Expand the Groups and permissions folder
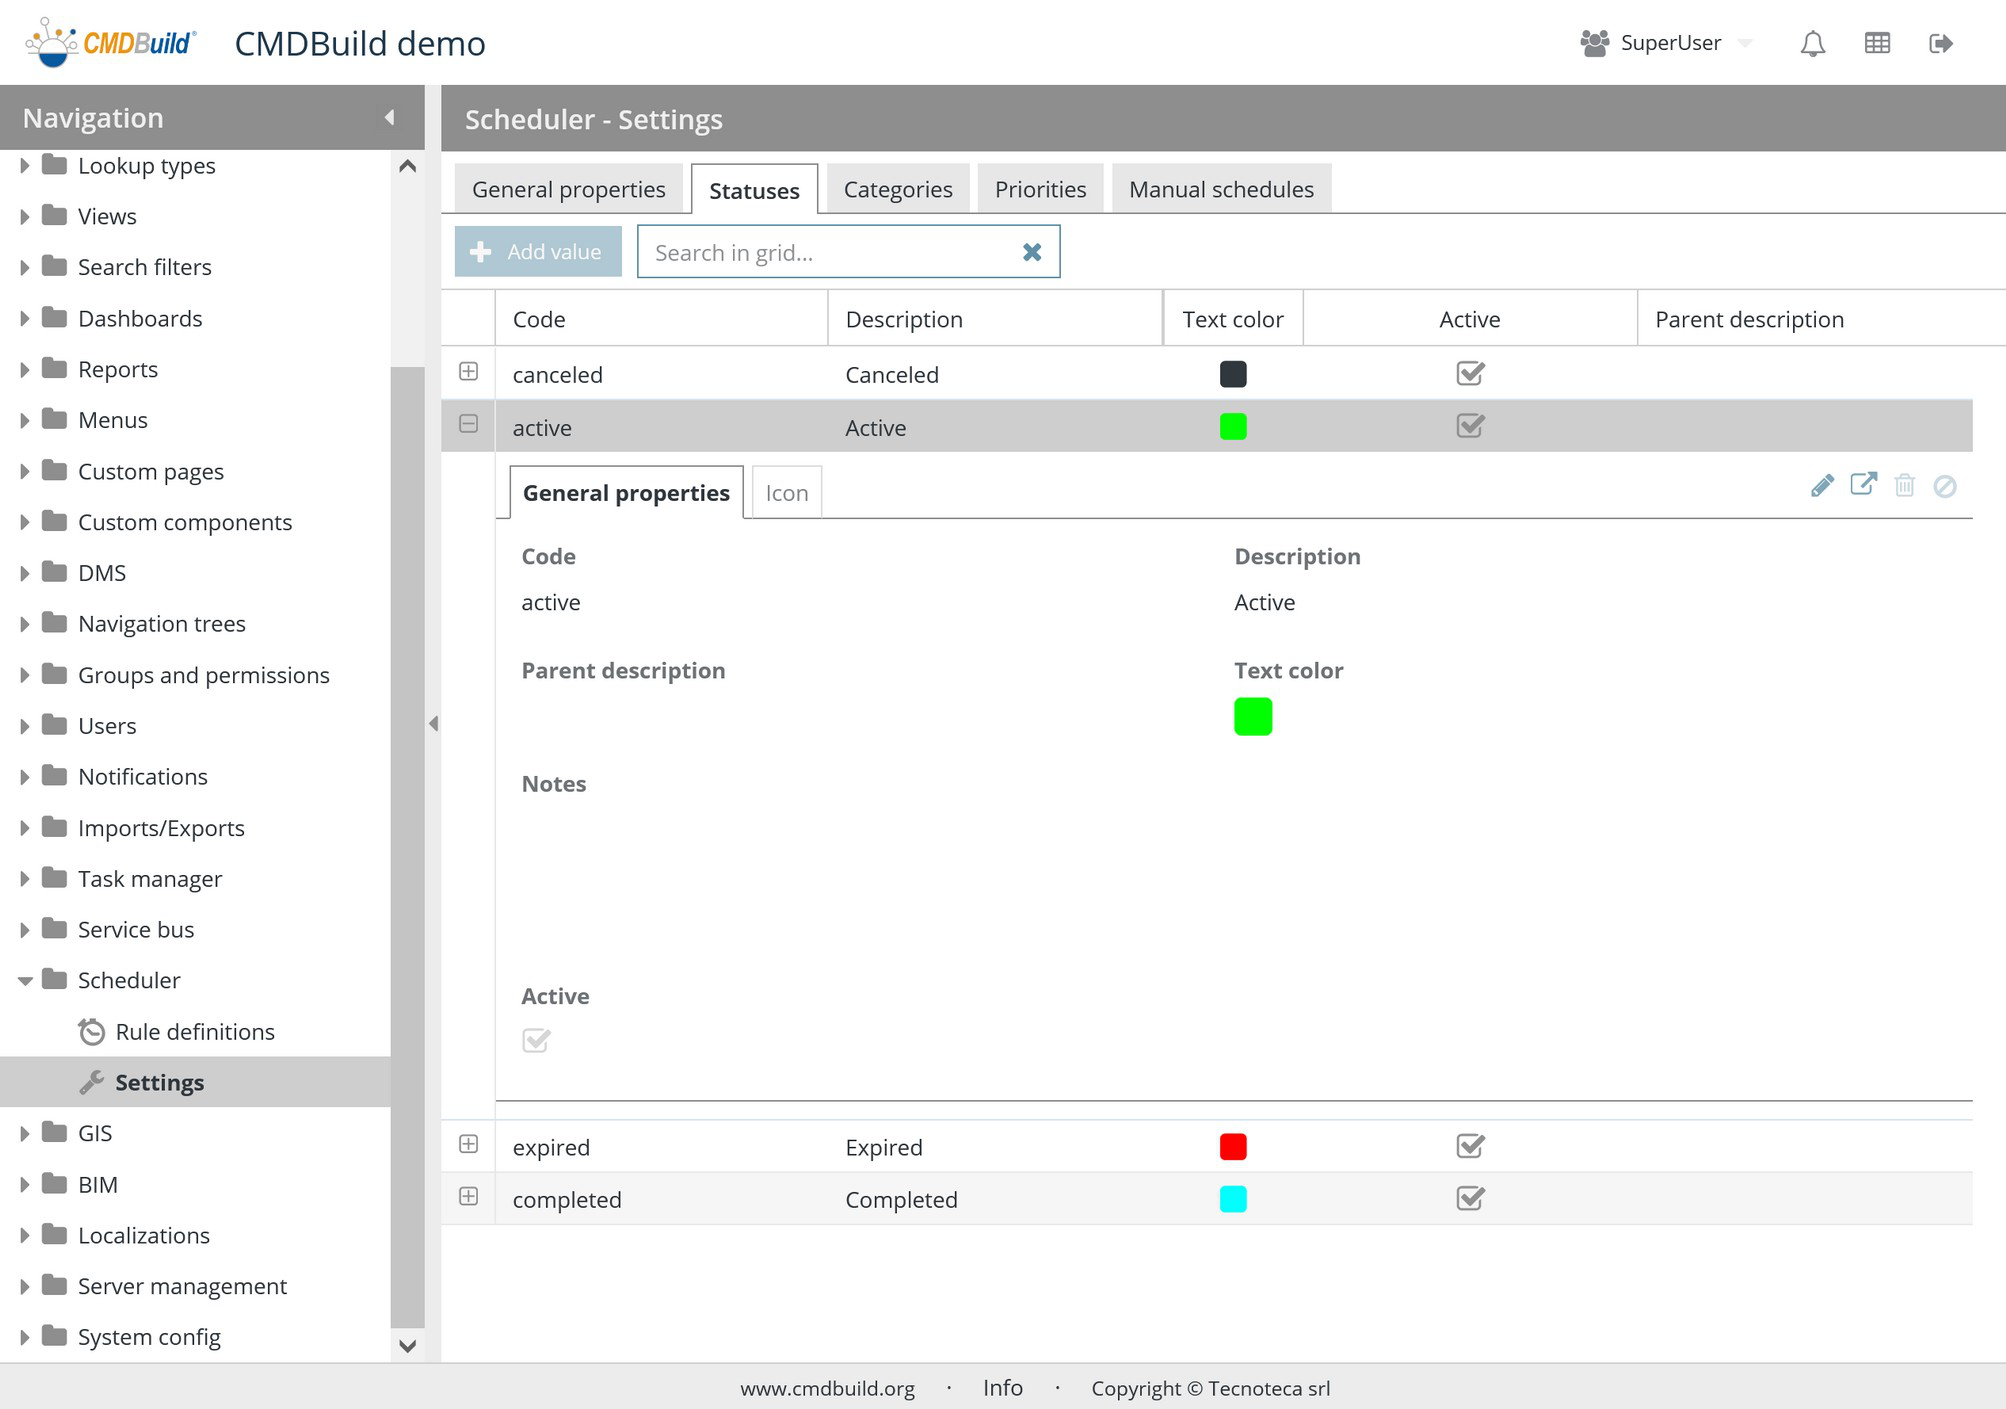The image size is (2006, 1409). point(25,675)
